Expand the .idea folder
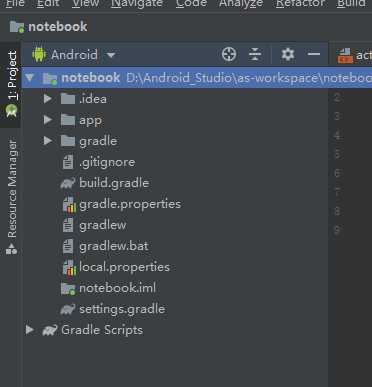The width and height of the screenshot is (372, 387). point(48,99)
